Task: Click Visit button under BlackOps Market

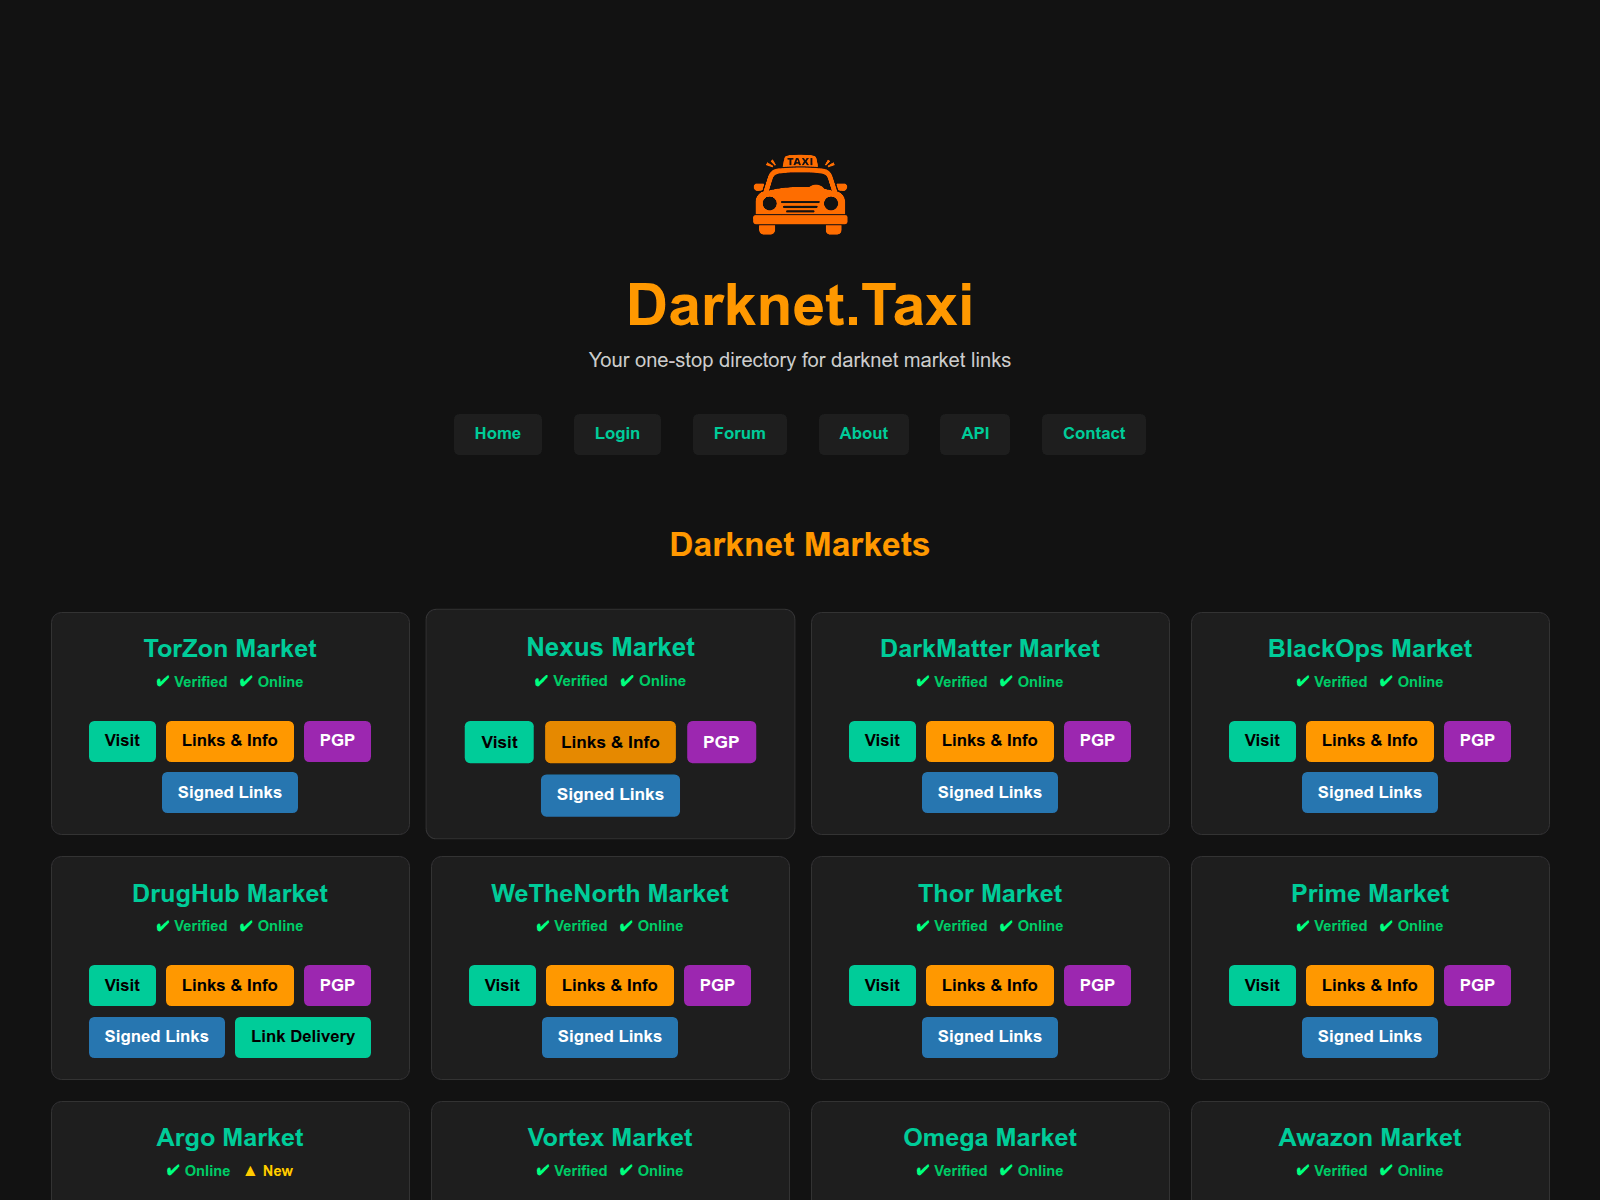Action: [x=1262, y=741]
